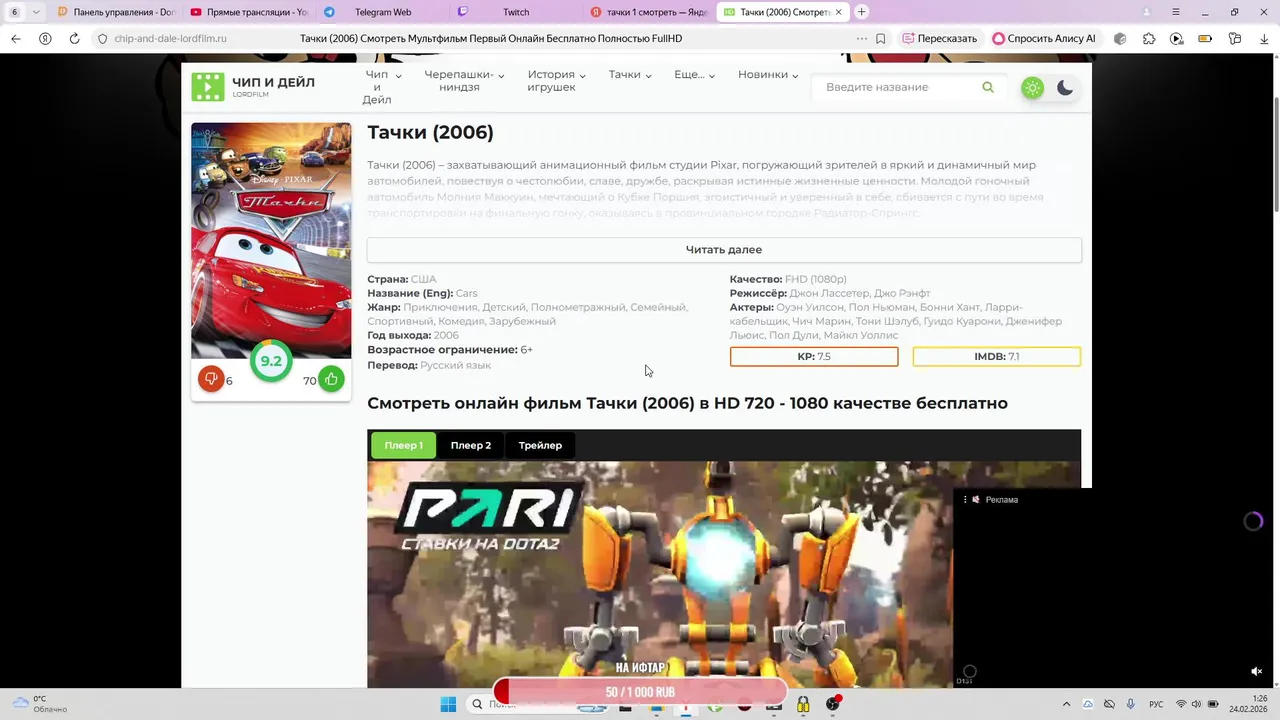Open the three-dot menu in address bar

tap(862, 38)
